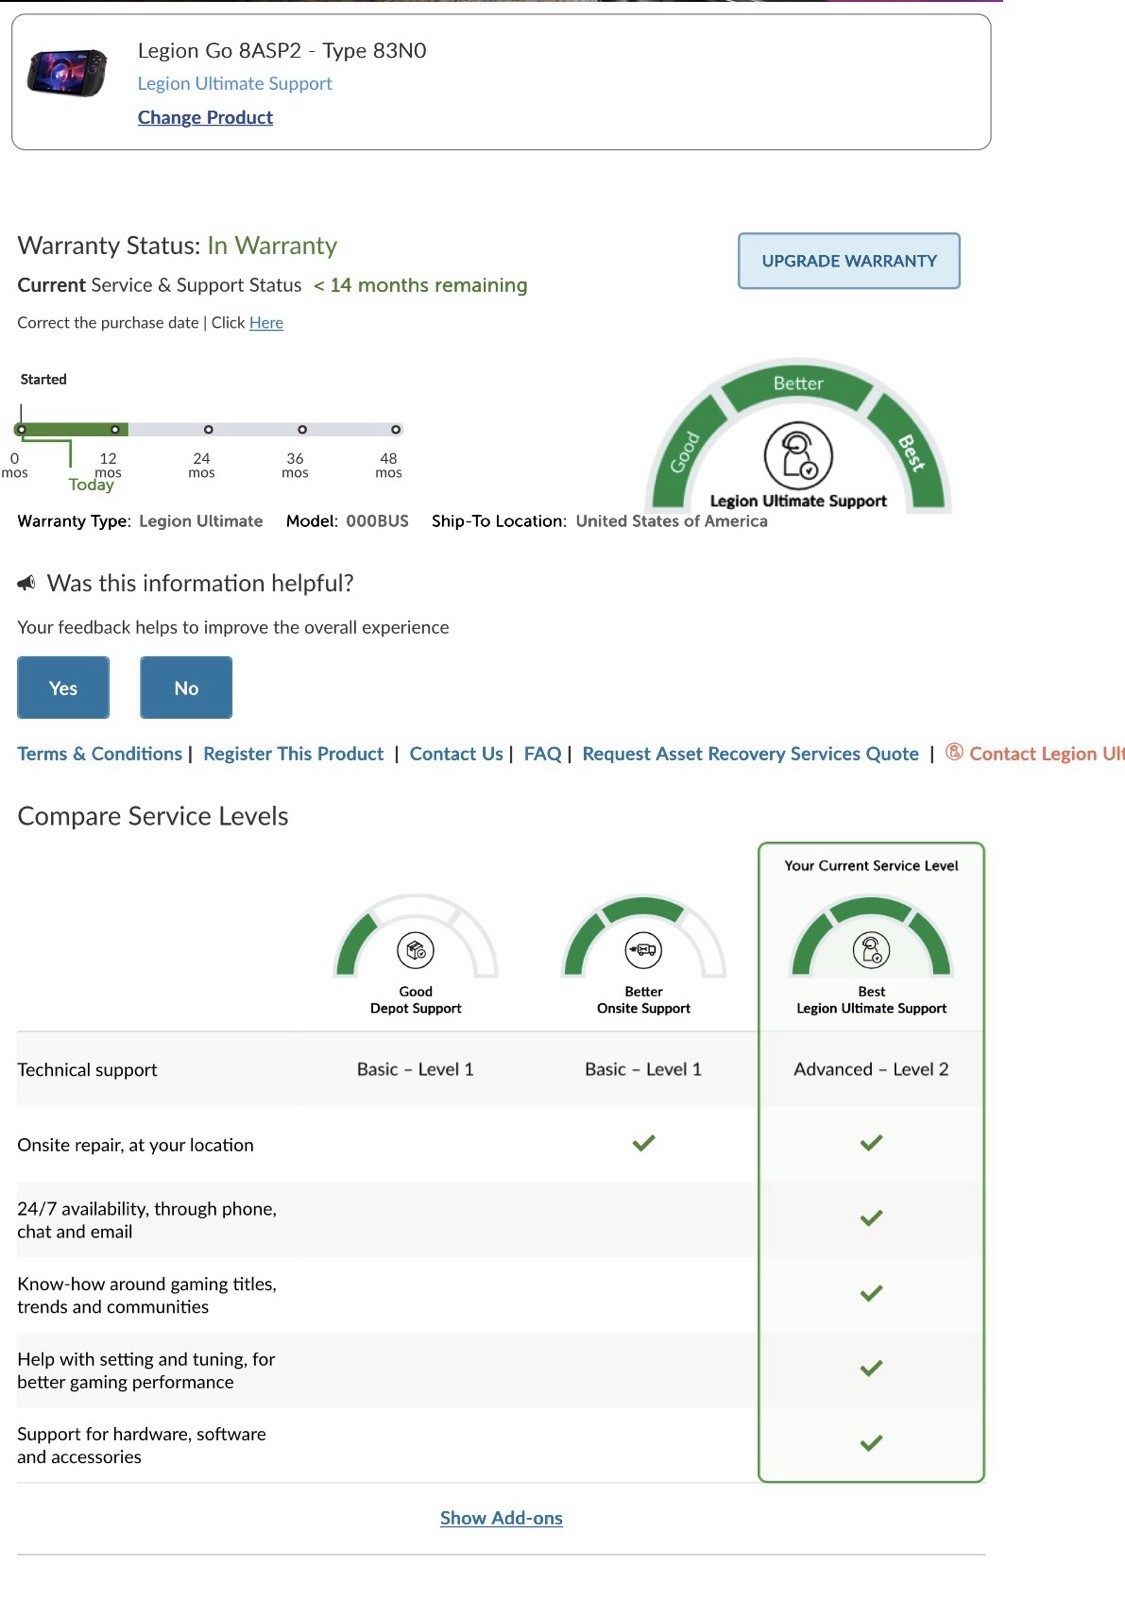Click the 24 mos marker on warranty timeline
Screen dimensions: 1125x1600
[x=208, y=429]
